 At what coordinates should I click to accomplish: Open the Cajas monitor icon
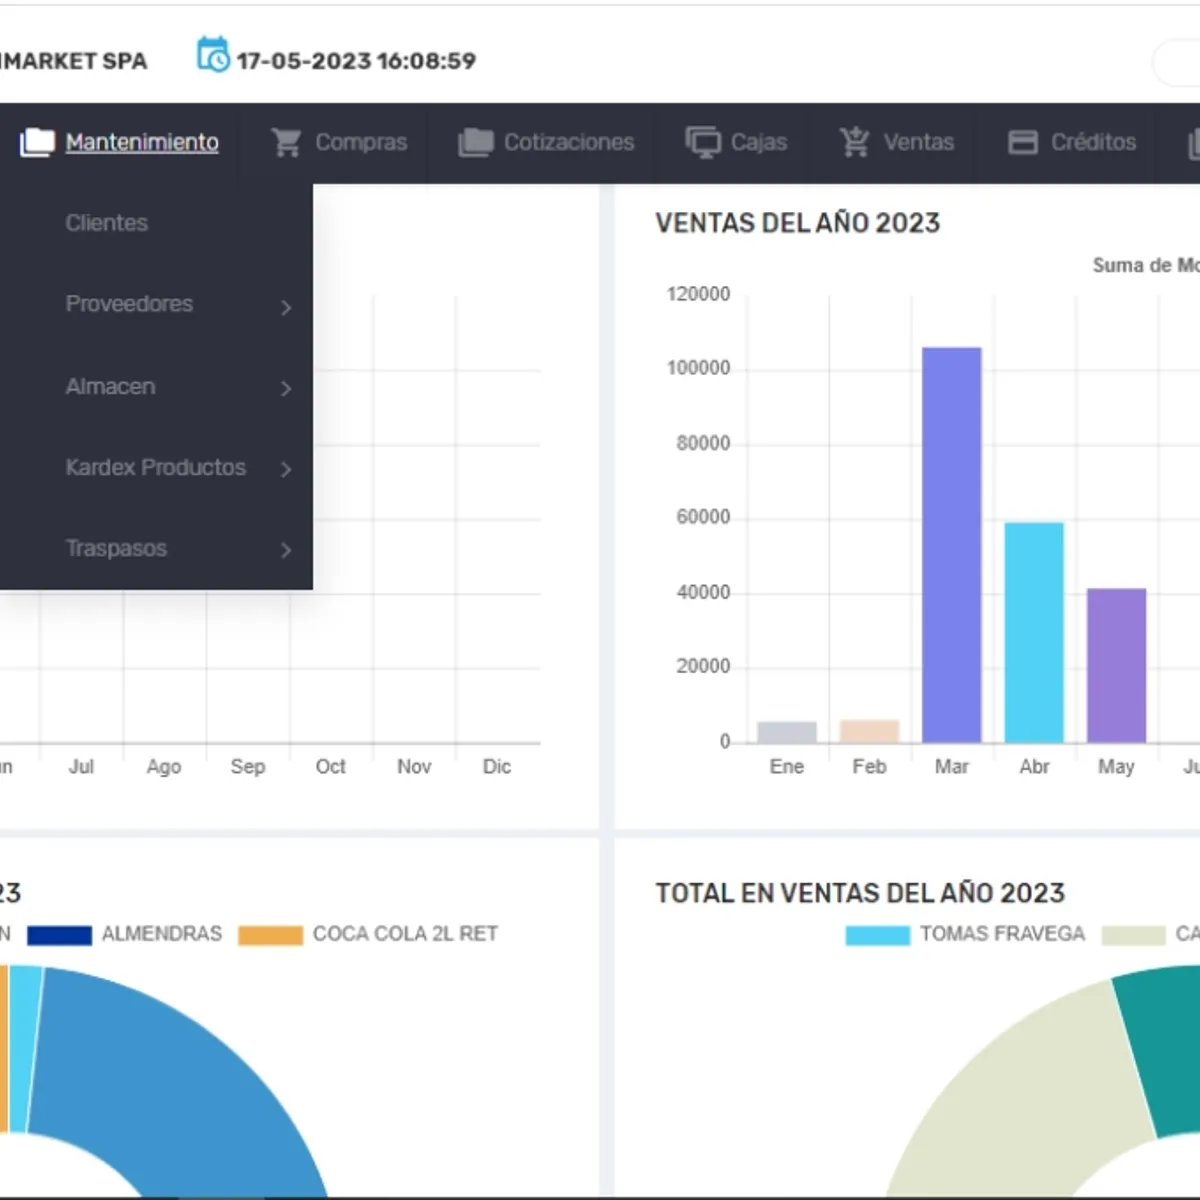(x=704, y=142)
